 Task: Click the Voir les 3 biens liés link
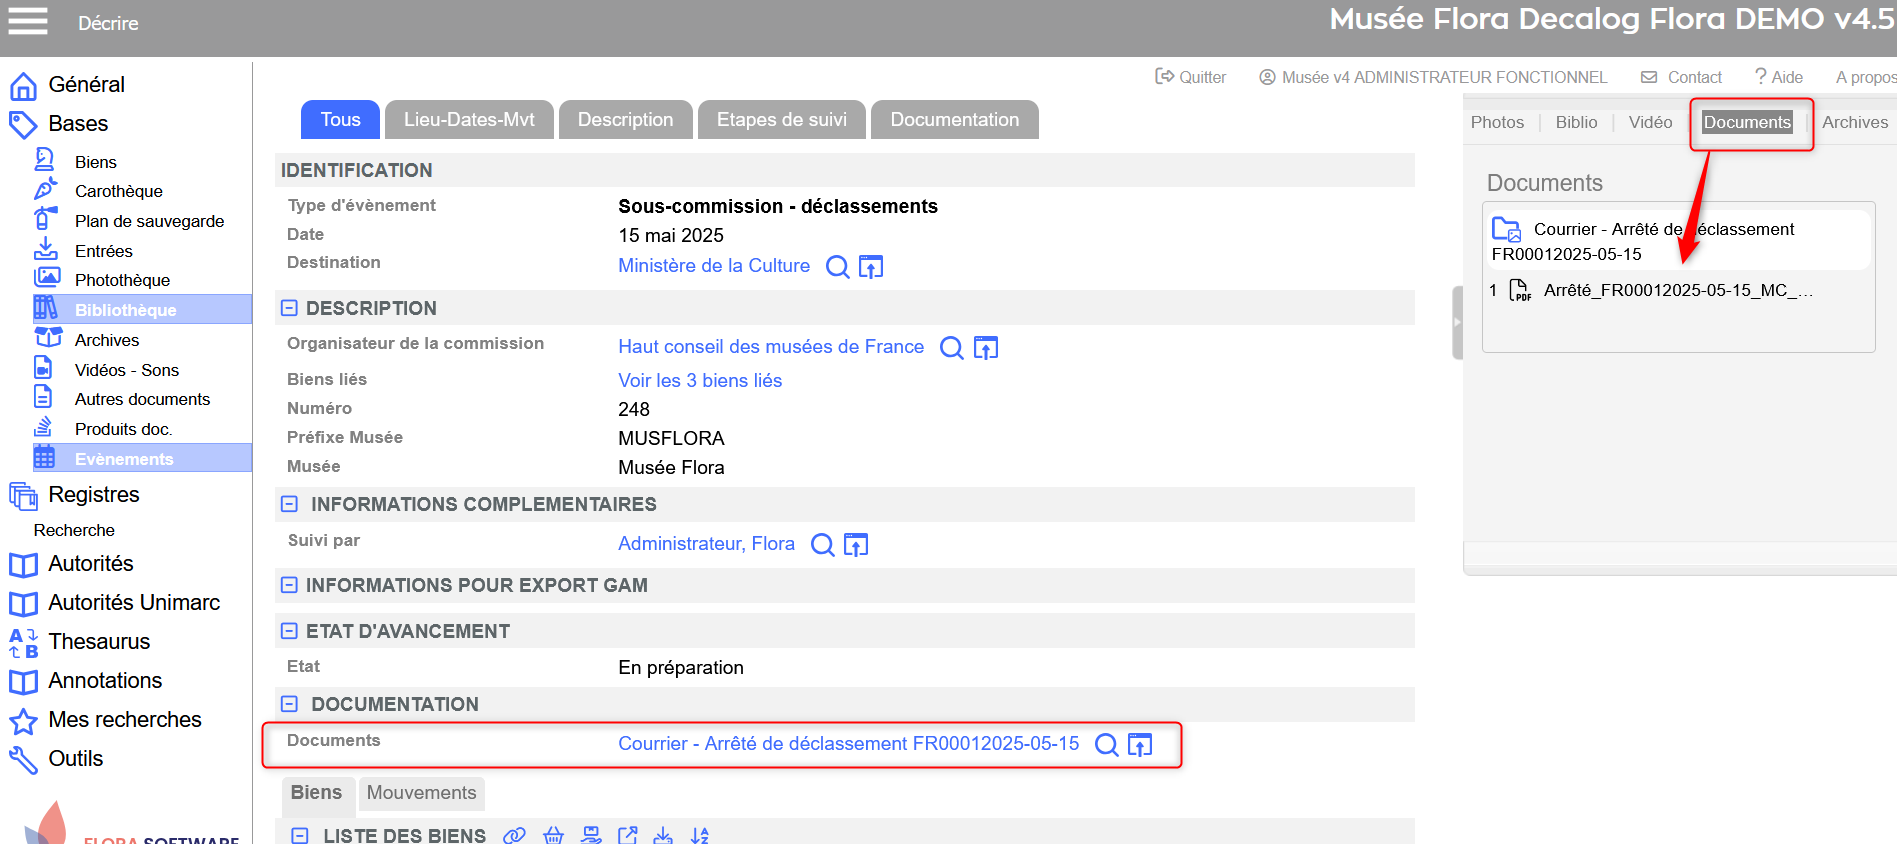click(700, 381)
